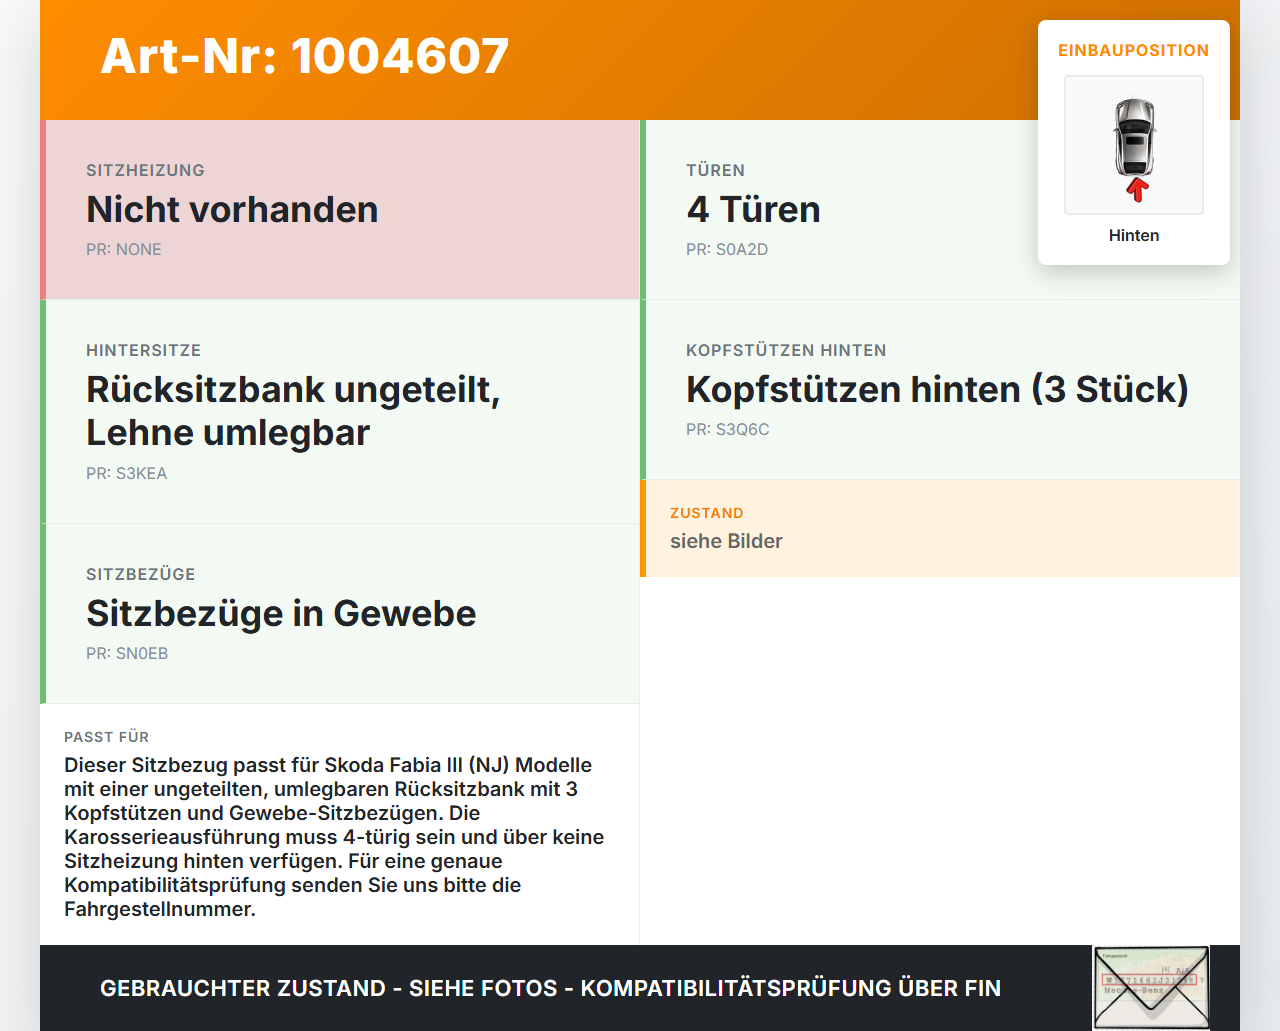Click the EINBAUPOSITION label
The image size is (1280, 1031).
(1134, 50)
